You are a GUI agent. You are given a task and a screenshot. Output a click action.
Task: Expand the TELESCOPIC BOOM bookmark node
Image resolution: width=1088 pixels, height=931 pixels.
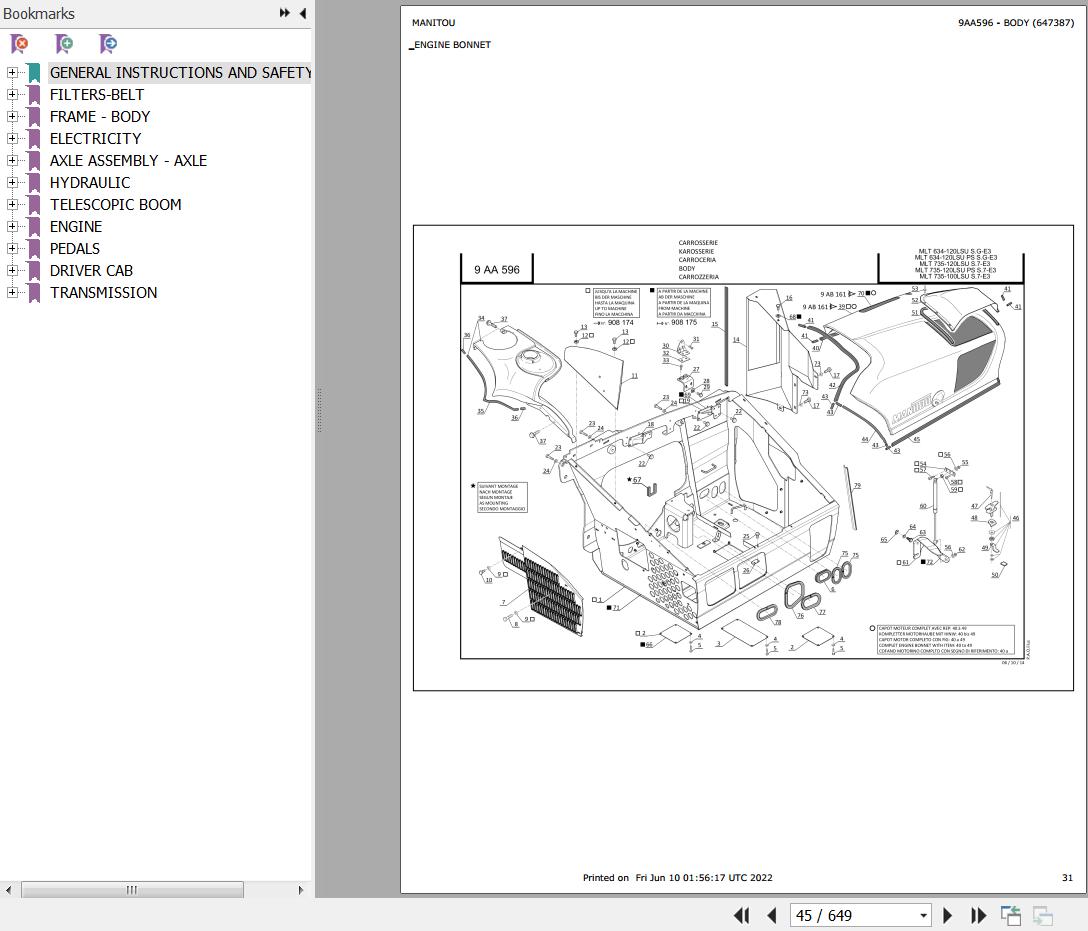(x=12, y=205)
